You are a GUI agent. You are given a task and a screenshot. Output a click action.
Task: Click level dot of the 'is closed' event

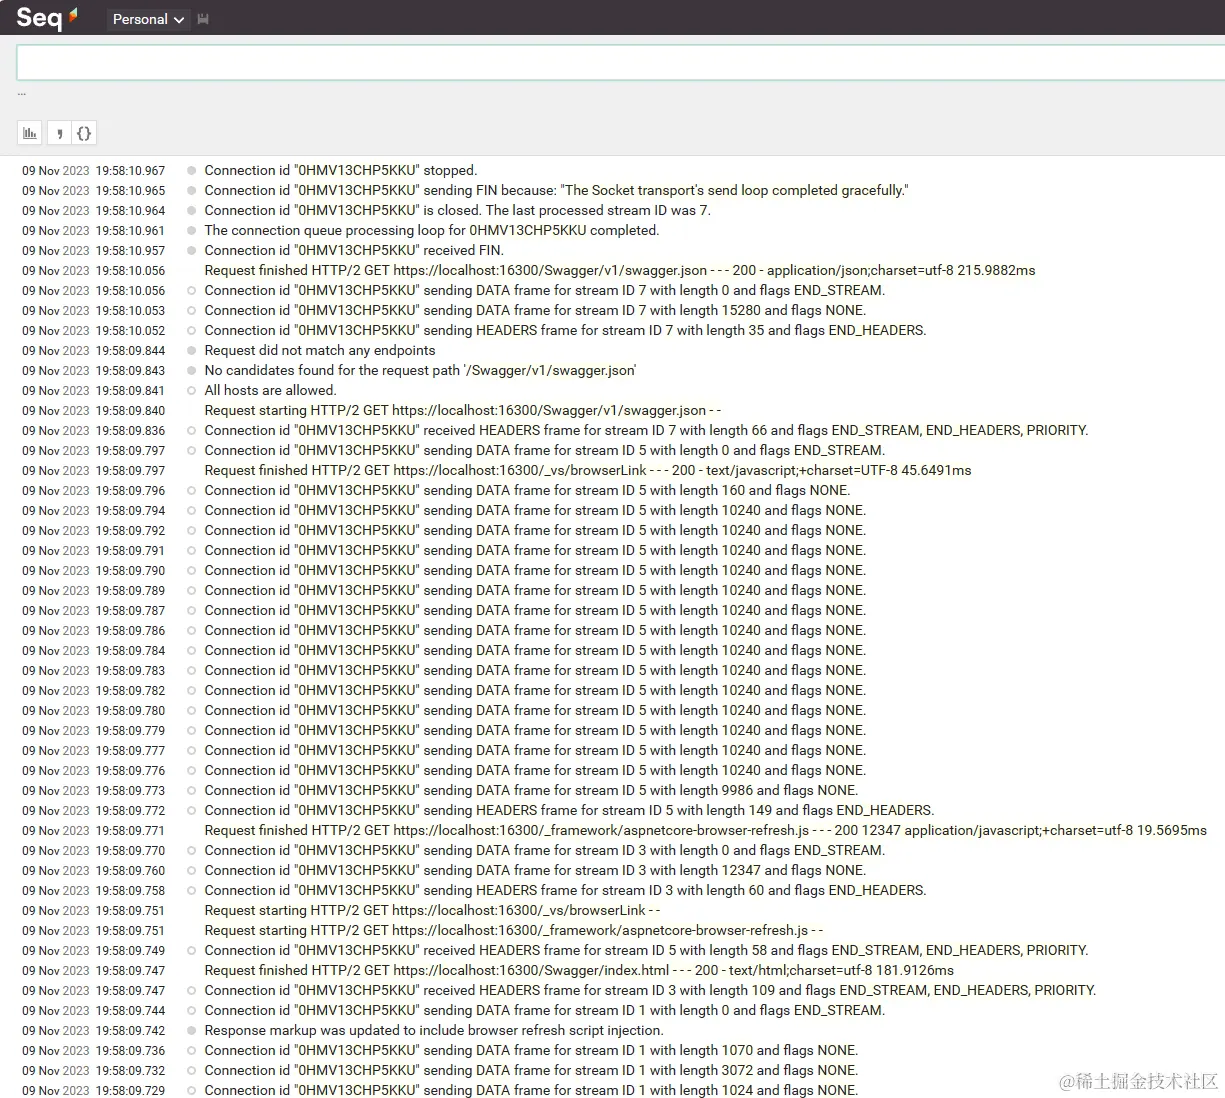click(191, 211)
